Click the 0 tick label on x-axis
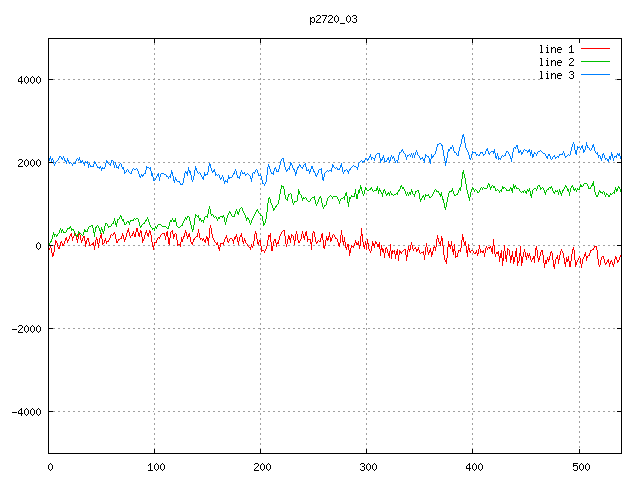Screen dimensions: 640x480 [x=50, y=466]
